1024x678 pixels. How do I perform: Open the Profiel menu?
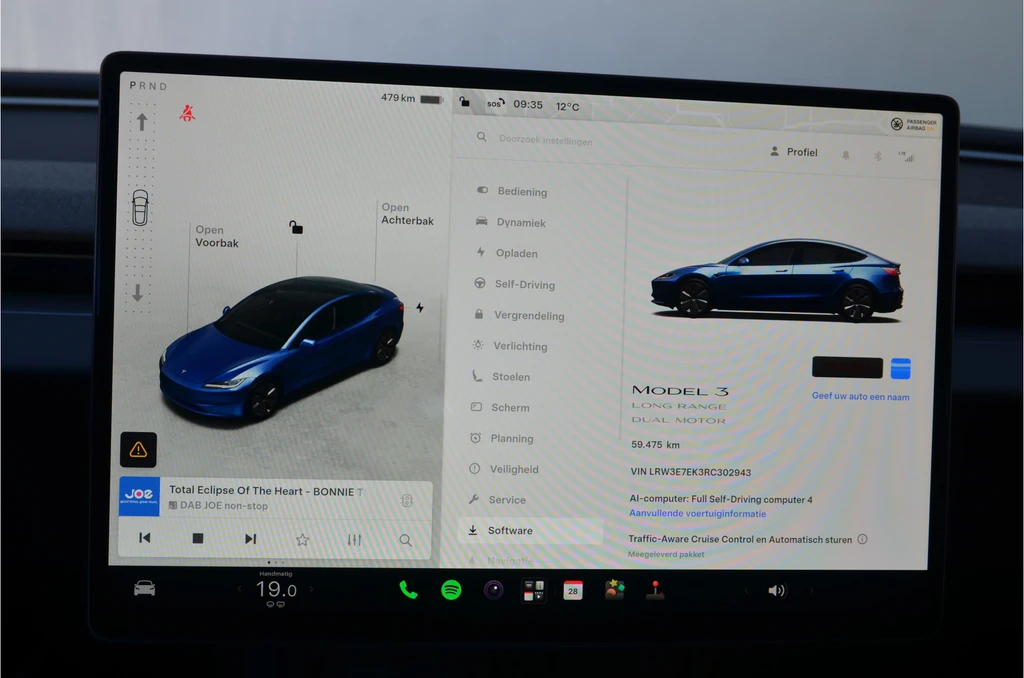793,152
